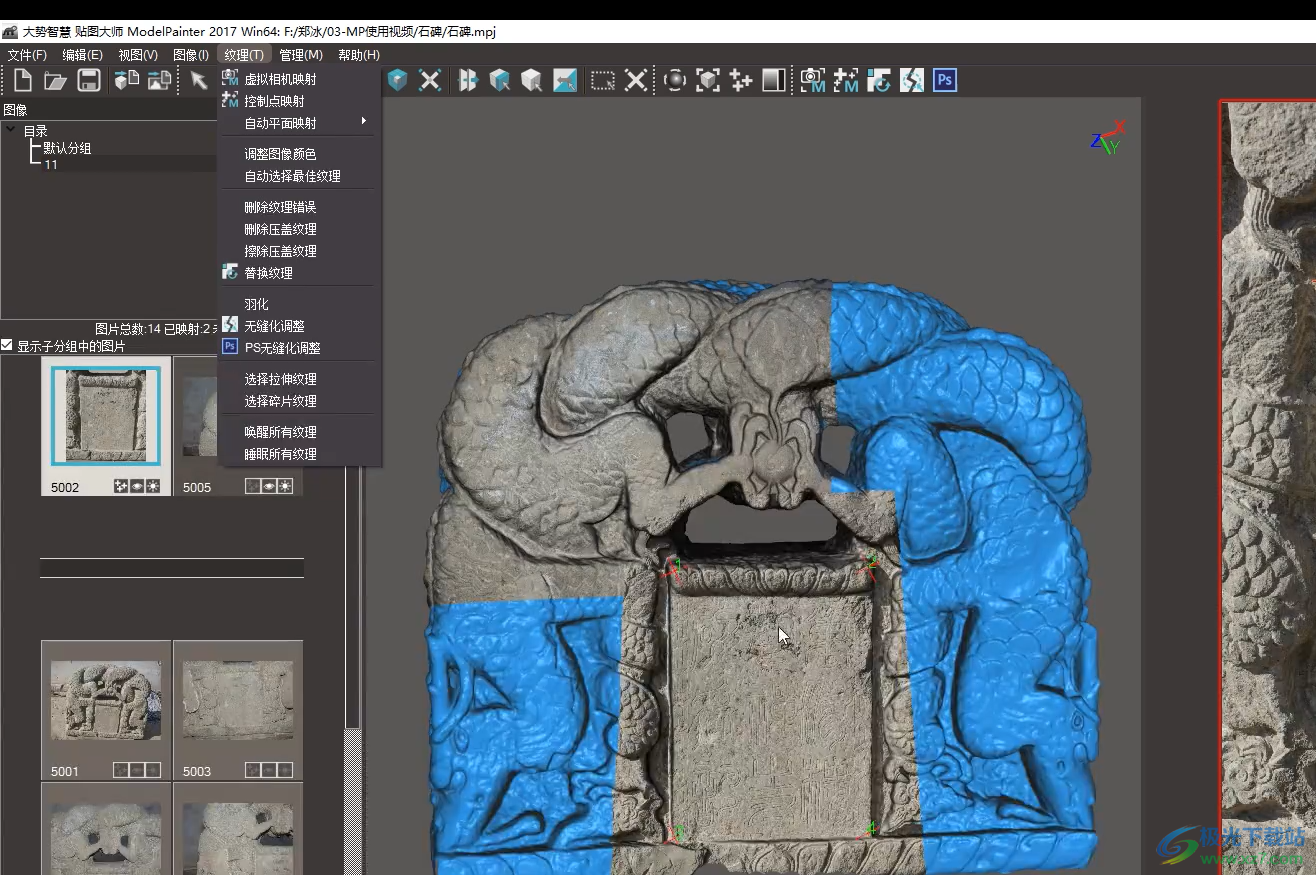Click the blue cube with cursor icon
This screenshot has height=875, width=1316.
click(x=500, y=80)
